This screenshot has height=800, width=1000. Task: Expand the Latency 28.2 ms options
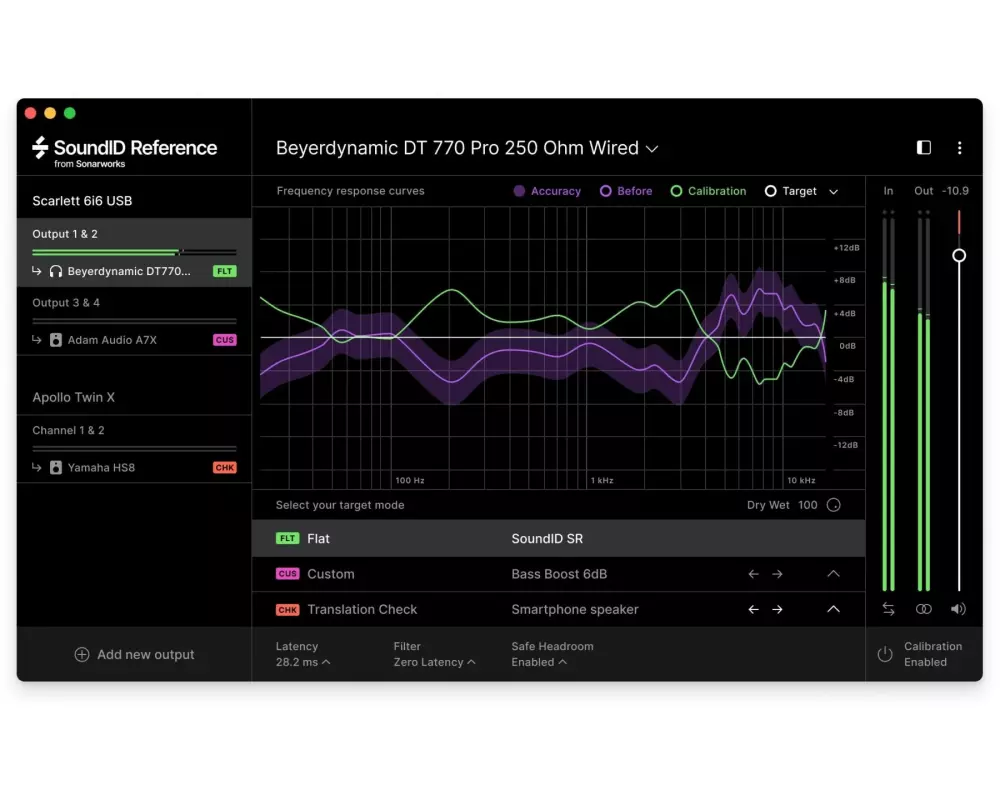point(303,662)
